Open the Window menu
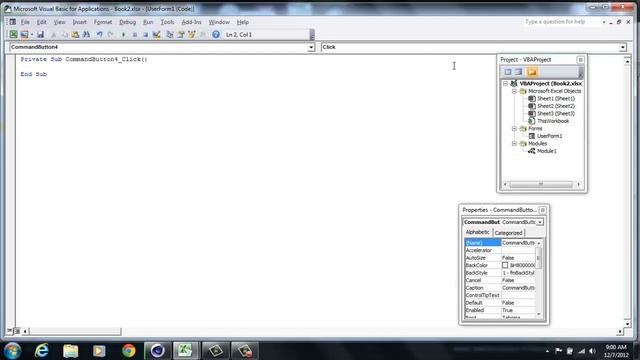Screen dimensions: 640x360 [x=219, y=22]
